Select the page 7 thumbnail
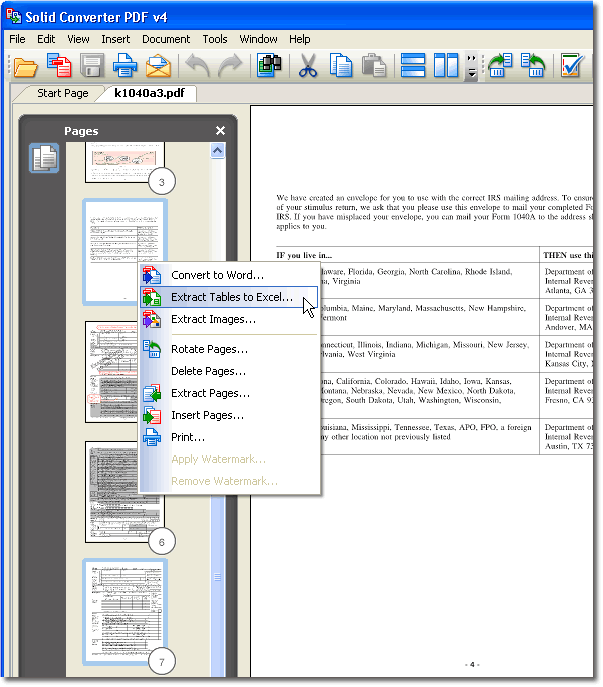This screenshot has width=603, height=687. pos(125,608)
